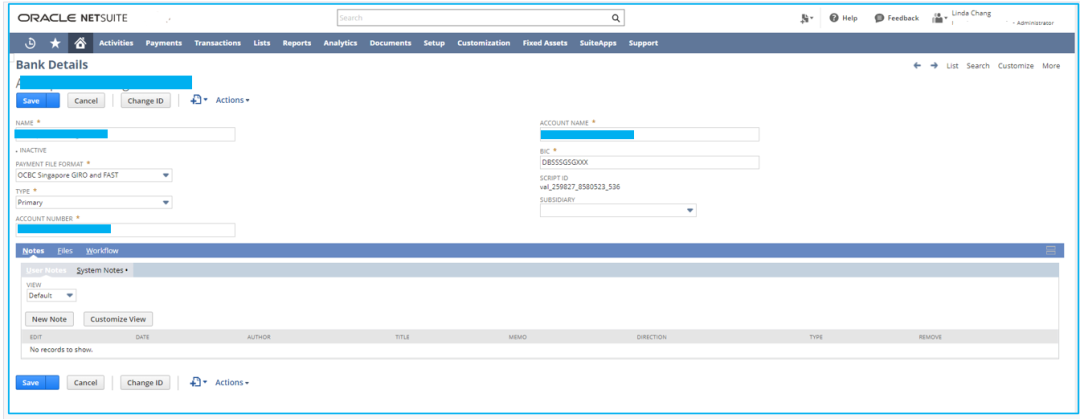Click the More link
This screenshot has height=419, width=1080.
[x=1051, y=66]
